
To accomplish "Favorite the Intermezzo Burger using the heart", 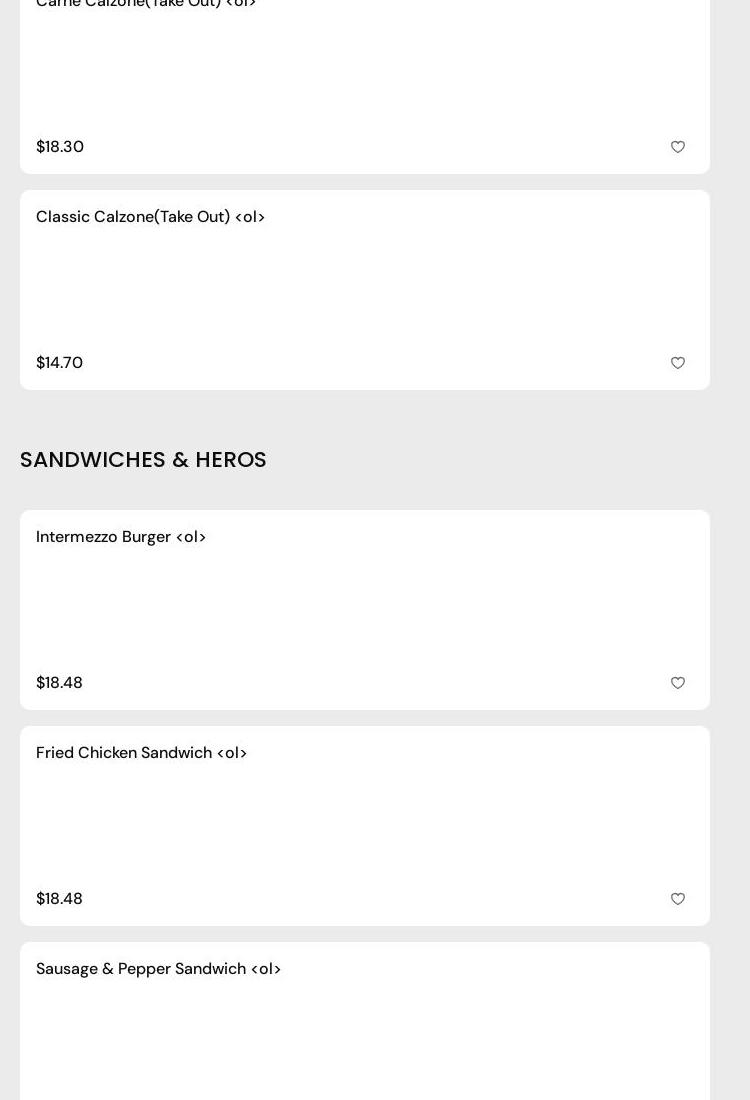I will [678, 683].
